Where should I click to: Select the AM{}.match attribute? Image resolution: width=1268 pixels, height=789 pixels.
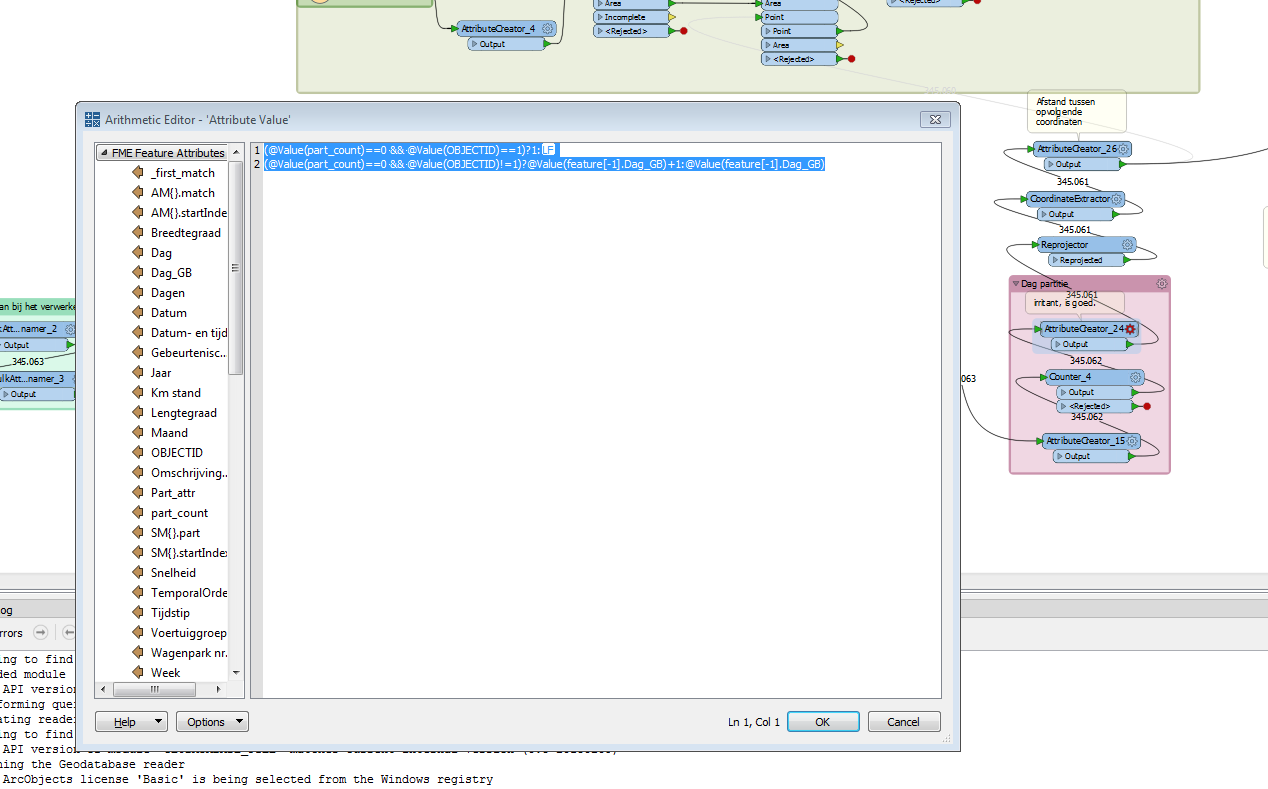coord(183,193)
